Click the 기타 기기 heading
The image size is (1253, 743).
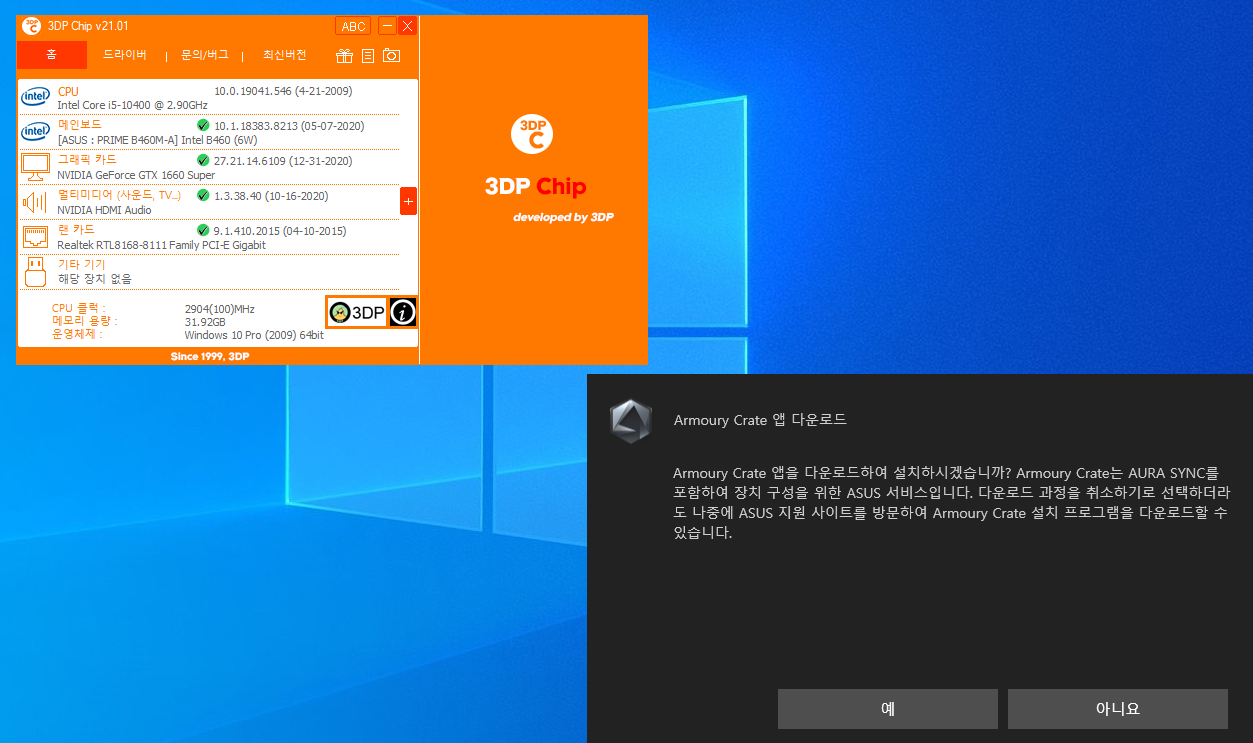81,264
